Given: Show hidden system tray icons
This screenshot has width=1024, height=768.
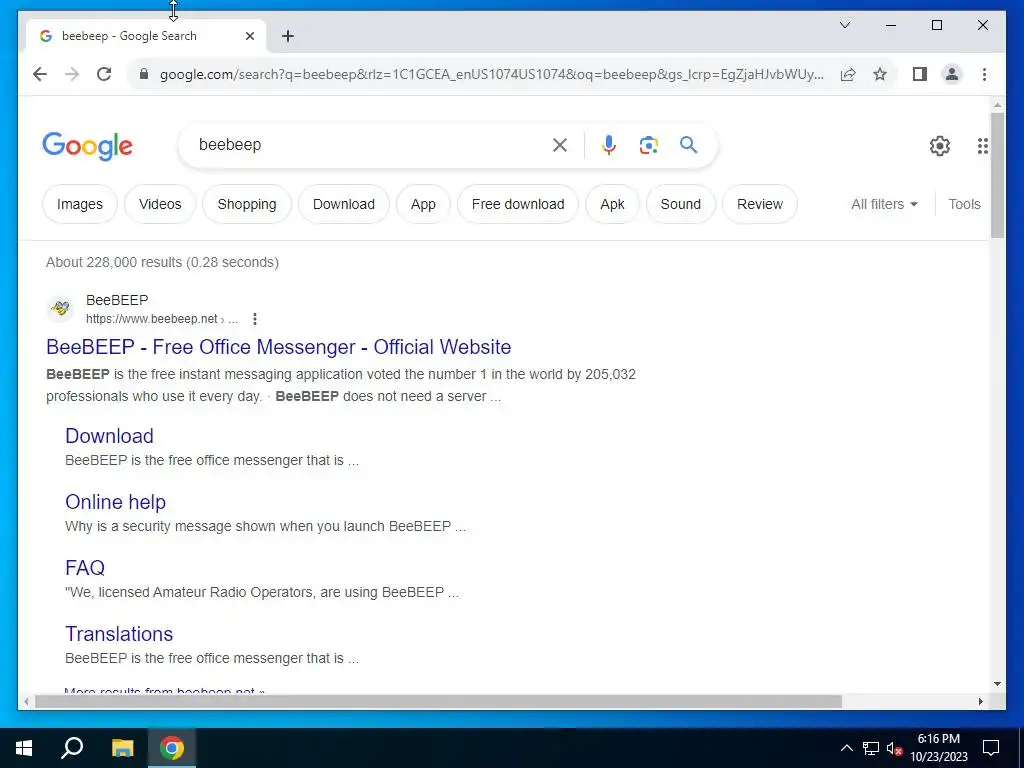Looking at the screenshot, I should (846, 748).
